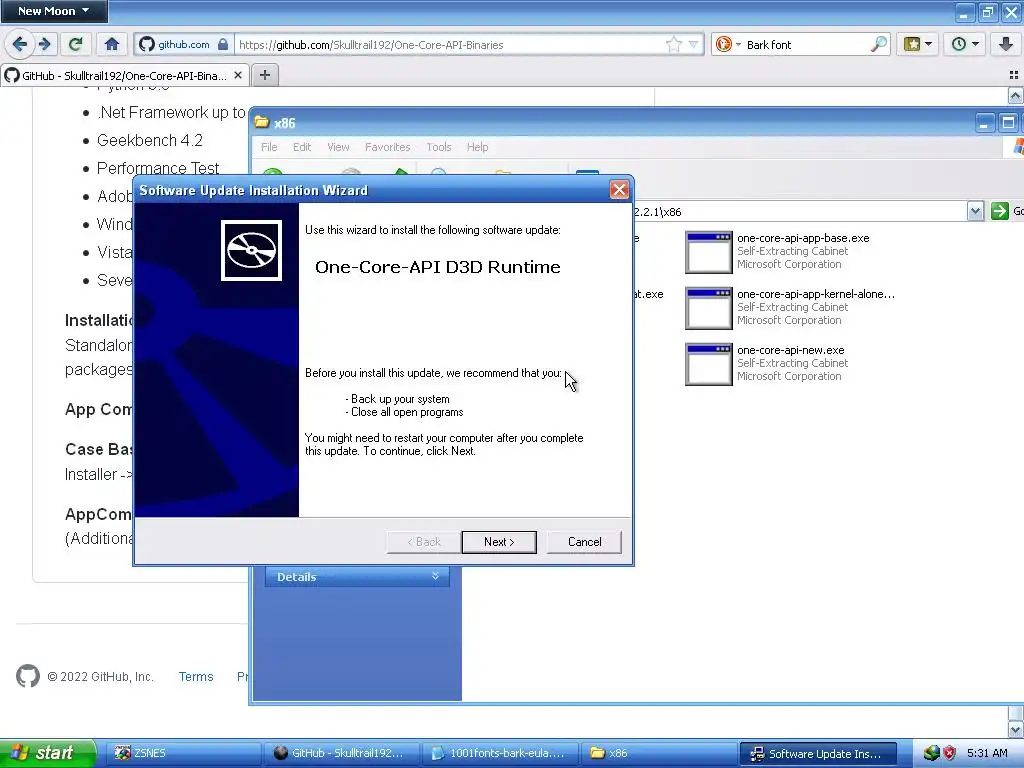Click the browser page scroll down arrow
Image resolution: width=1024 pixels, height=768 pixels.
1015,729
